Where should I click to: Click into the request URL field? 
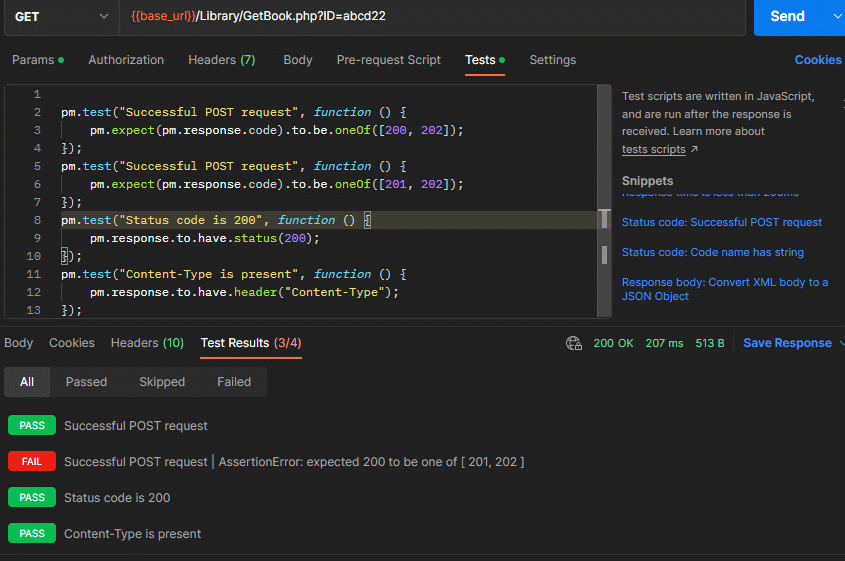click(x=432, y=17)
